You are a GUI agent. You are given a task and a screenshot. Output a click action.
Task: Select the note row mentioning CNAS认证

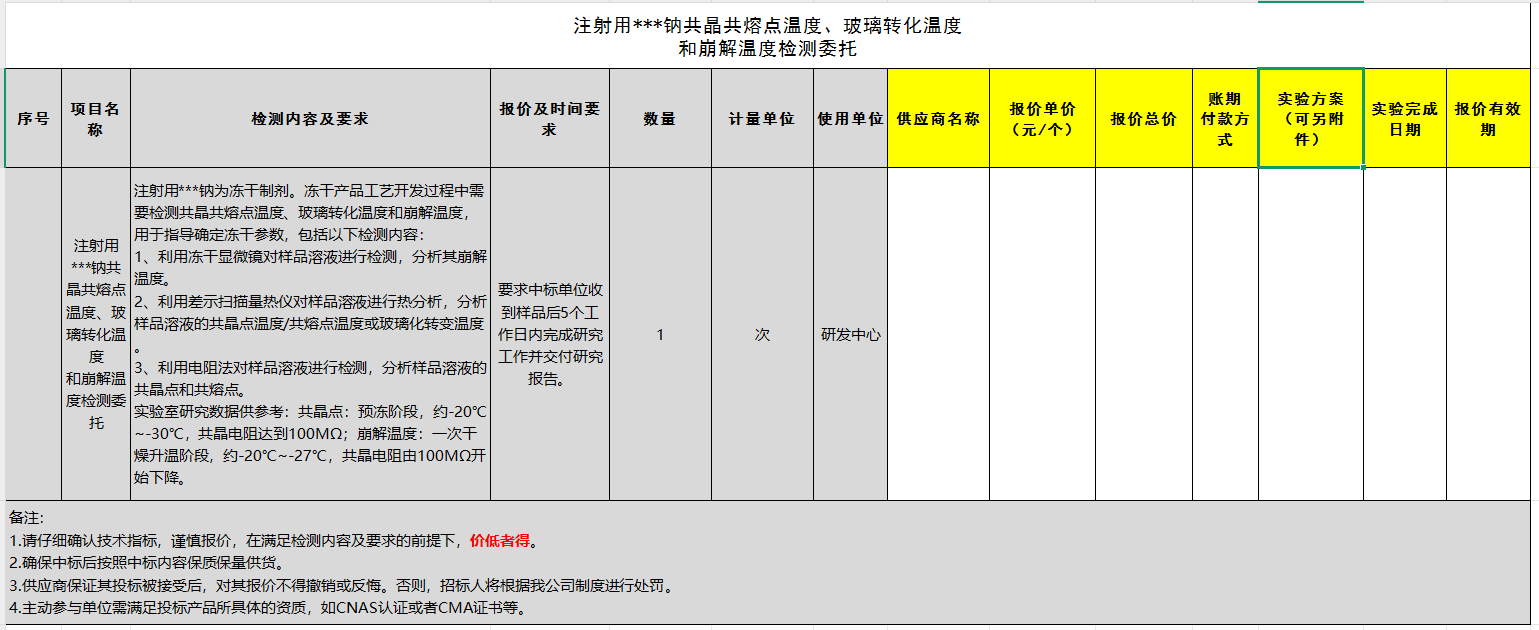click(x=267, y=608)
